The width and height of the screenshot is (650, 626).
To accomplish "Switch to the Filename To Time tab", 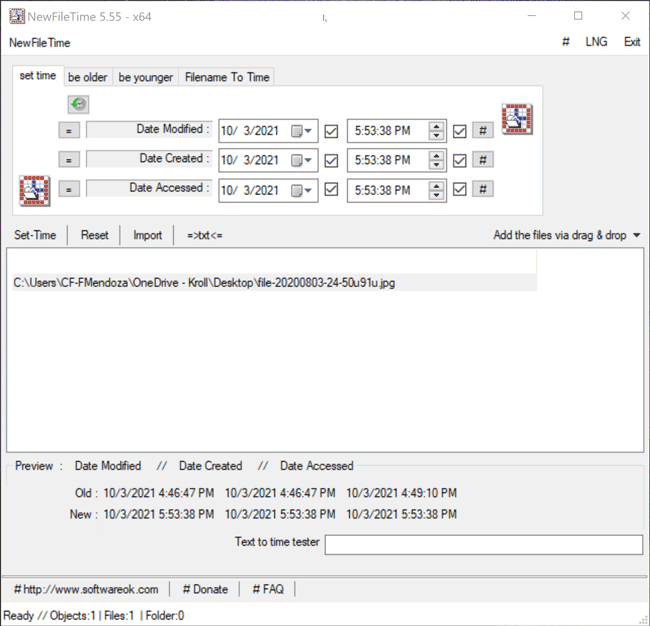I will coord(226,77).
